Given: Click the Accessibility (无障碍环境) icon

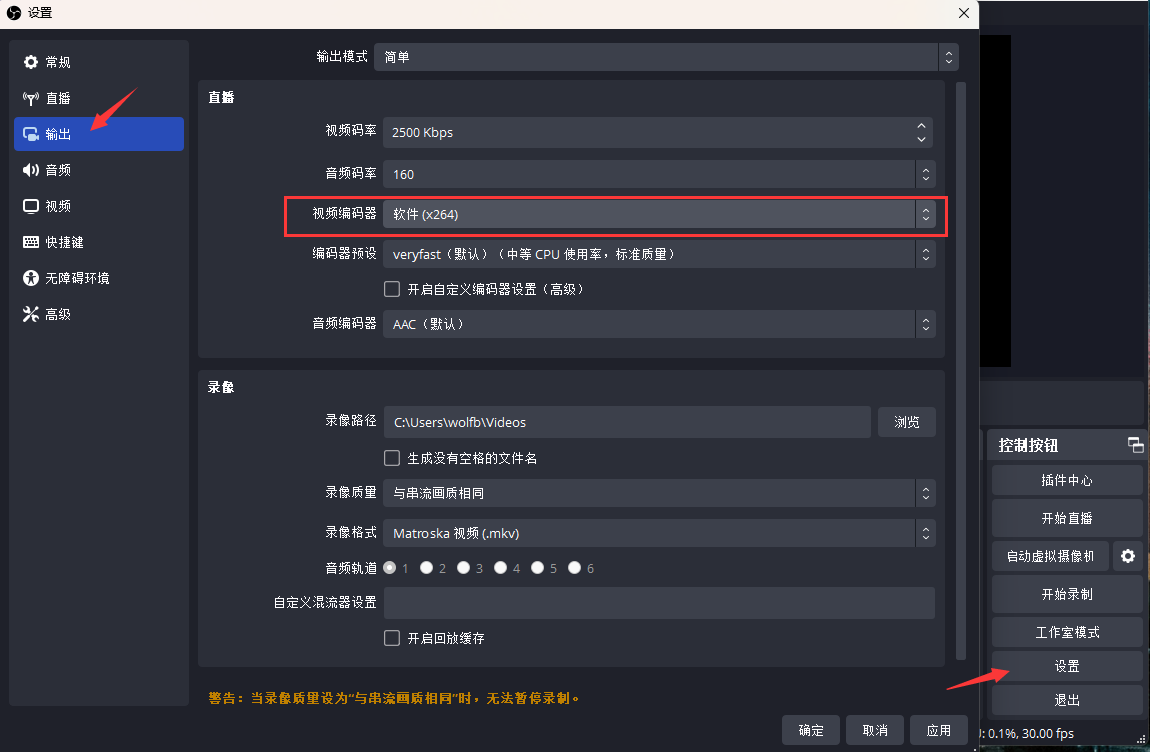Looking at the screenshot, I should pyautogui.click(x=31, y=278).
